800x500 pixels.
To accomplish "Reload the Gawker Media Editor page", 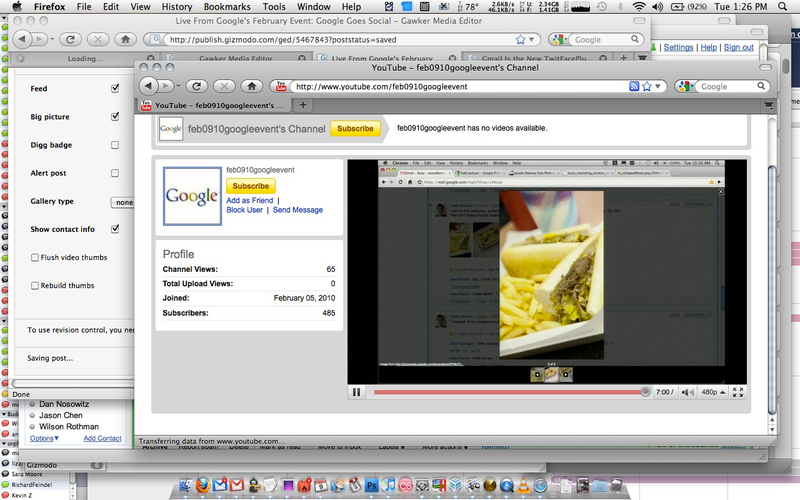I will point(70,39).
